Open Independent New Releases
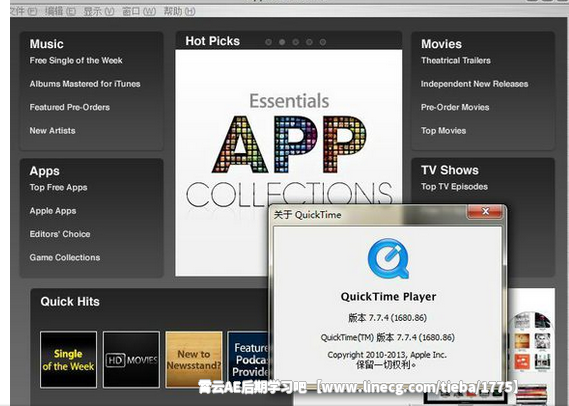569x406 pixels. [x=474, y=84]
